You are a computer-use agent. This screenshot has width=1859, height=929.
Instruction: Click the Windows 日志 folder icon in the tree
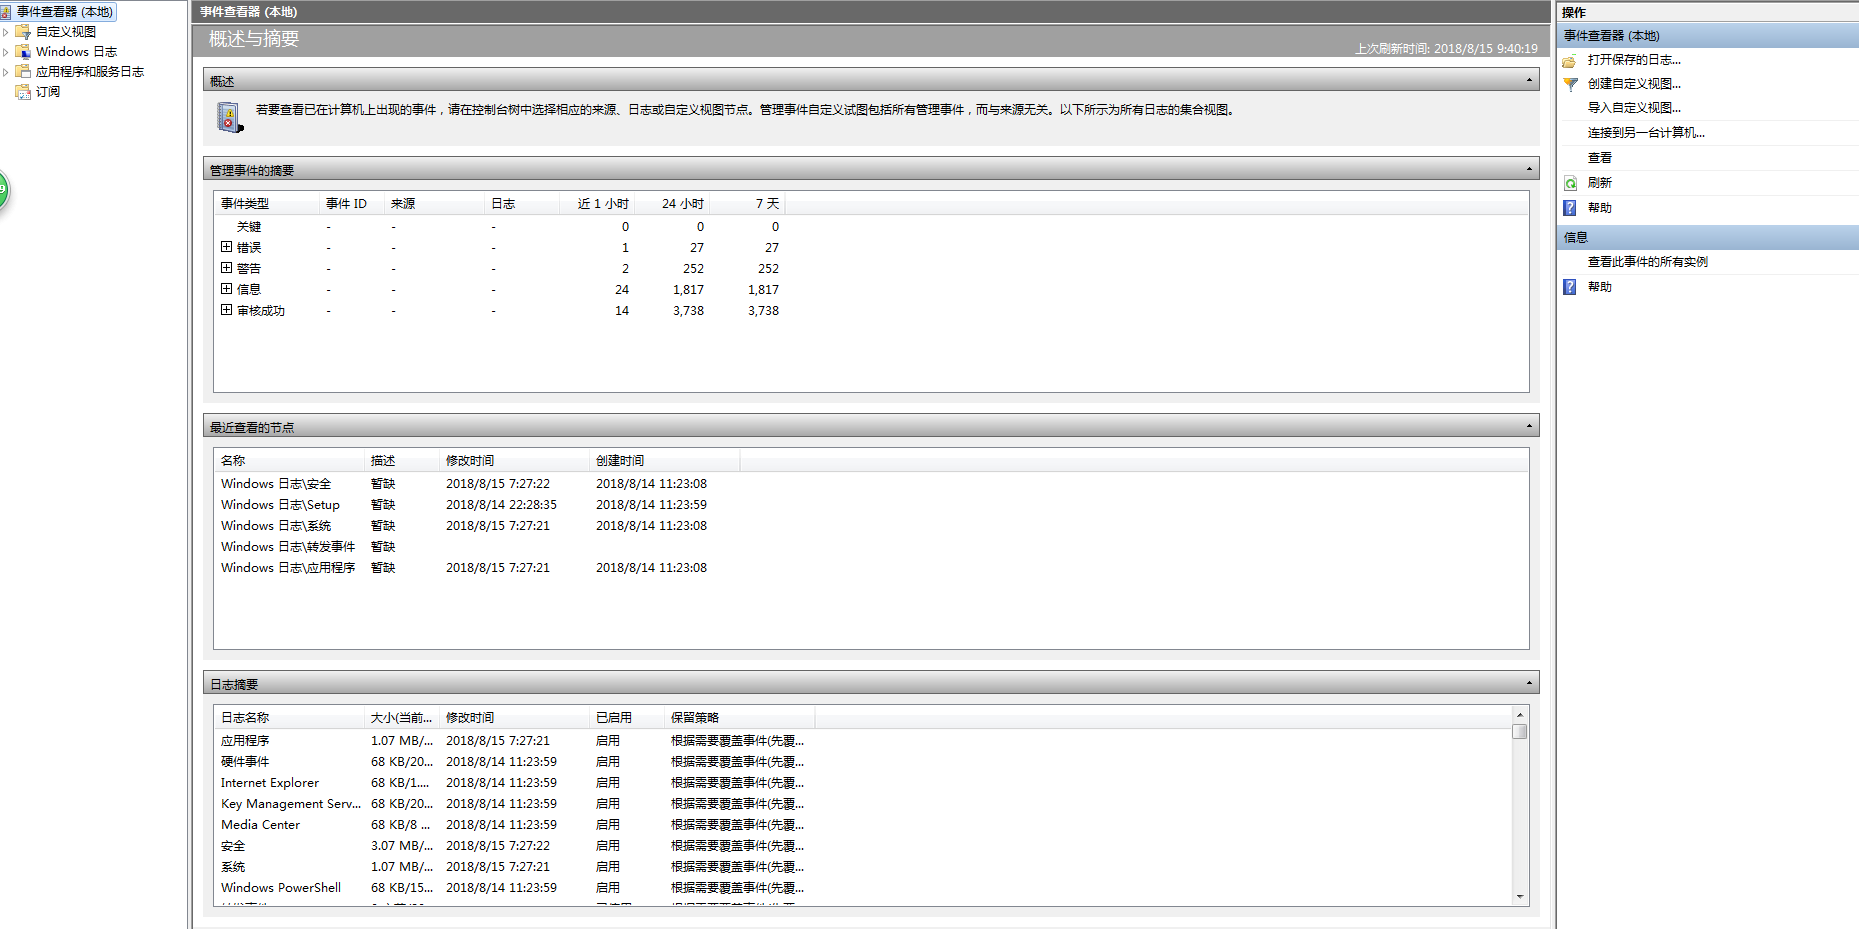coord(23,52)
